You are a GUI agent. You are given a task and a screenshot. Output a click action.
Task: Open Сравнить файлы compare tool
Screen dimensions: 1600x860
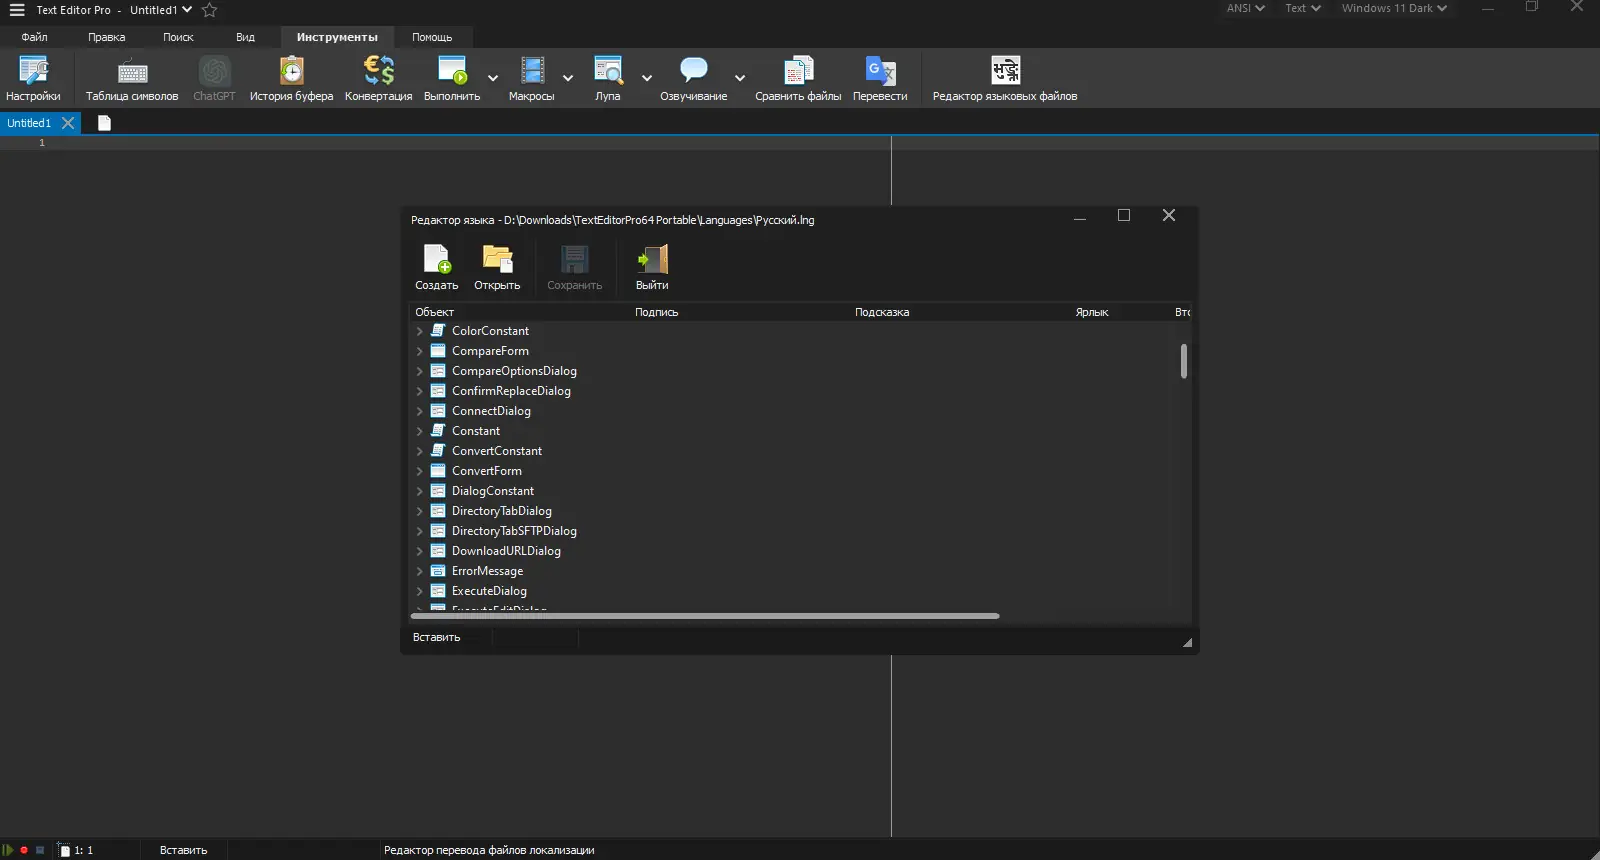coord(798,79)
